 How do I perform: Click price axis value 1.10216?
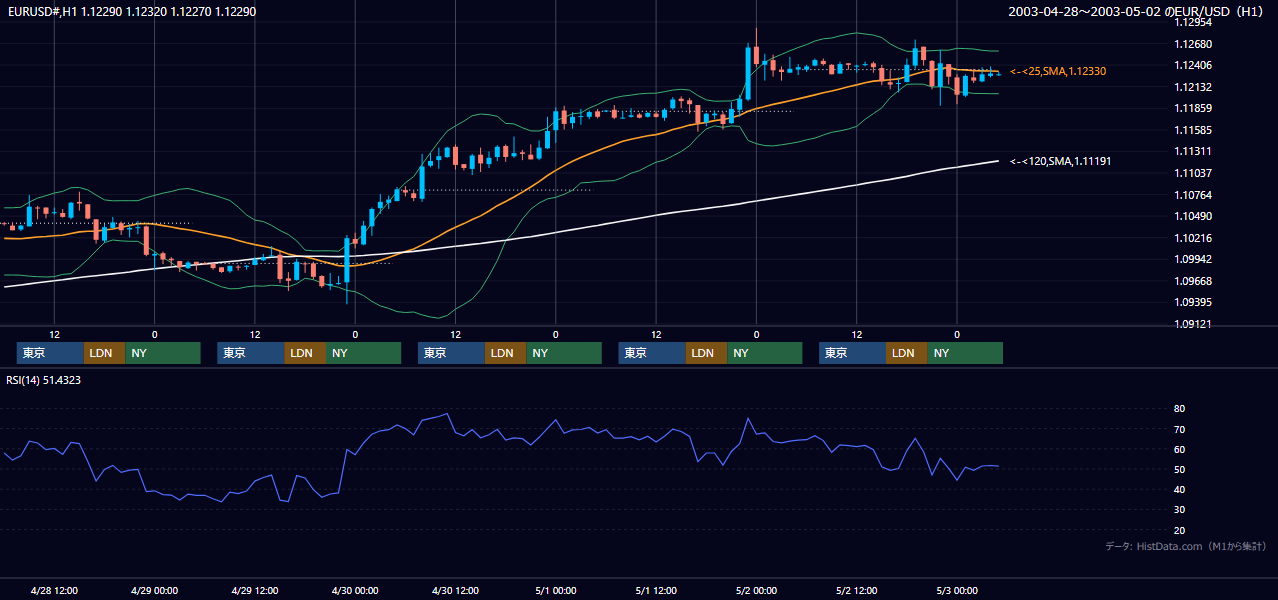(1194, 238)
